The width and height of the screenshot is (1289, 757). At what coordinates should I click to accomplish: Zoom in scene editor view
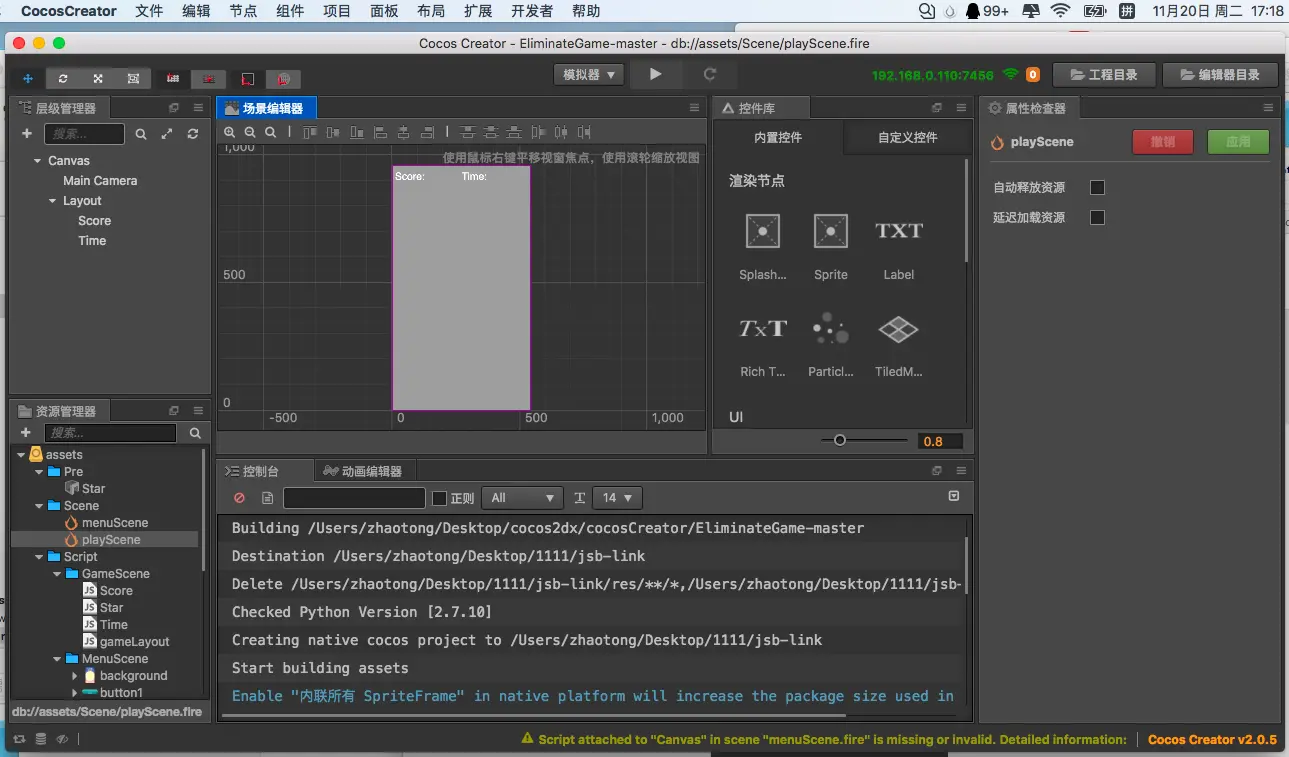pyautogui.click(x=230, y=132)
